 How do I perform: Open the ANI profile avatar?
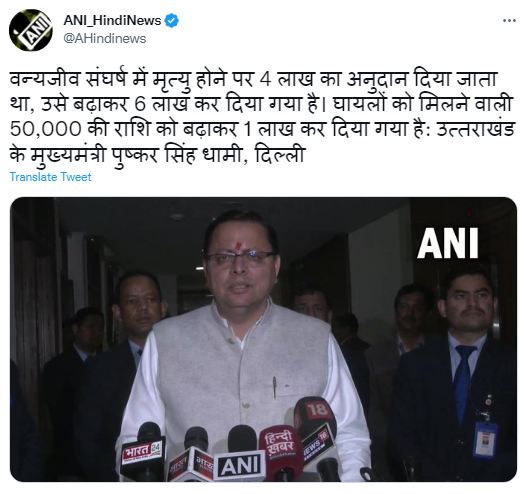(31, 30)
